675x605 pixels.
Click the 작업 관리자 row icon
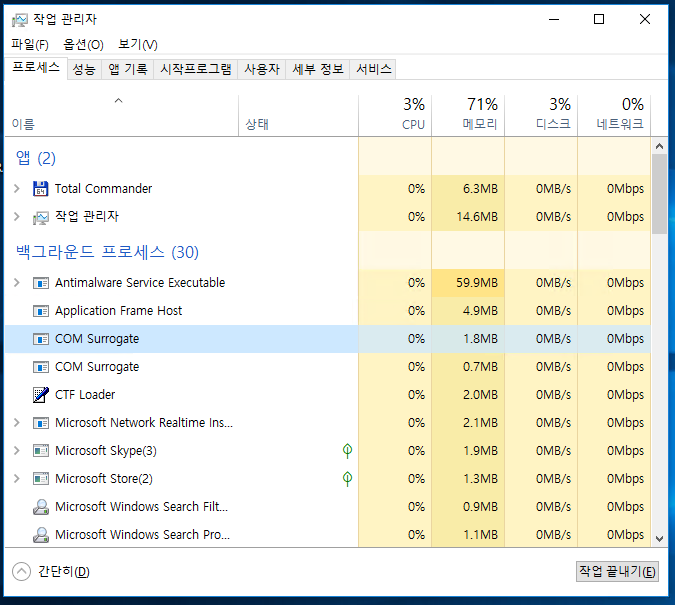[x=40, y=217]
